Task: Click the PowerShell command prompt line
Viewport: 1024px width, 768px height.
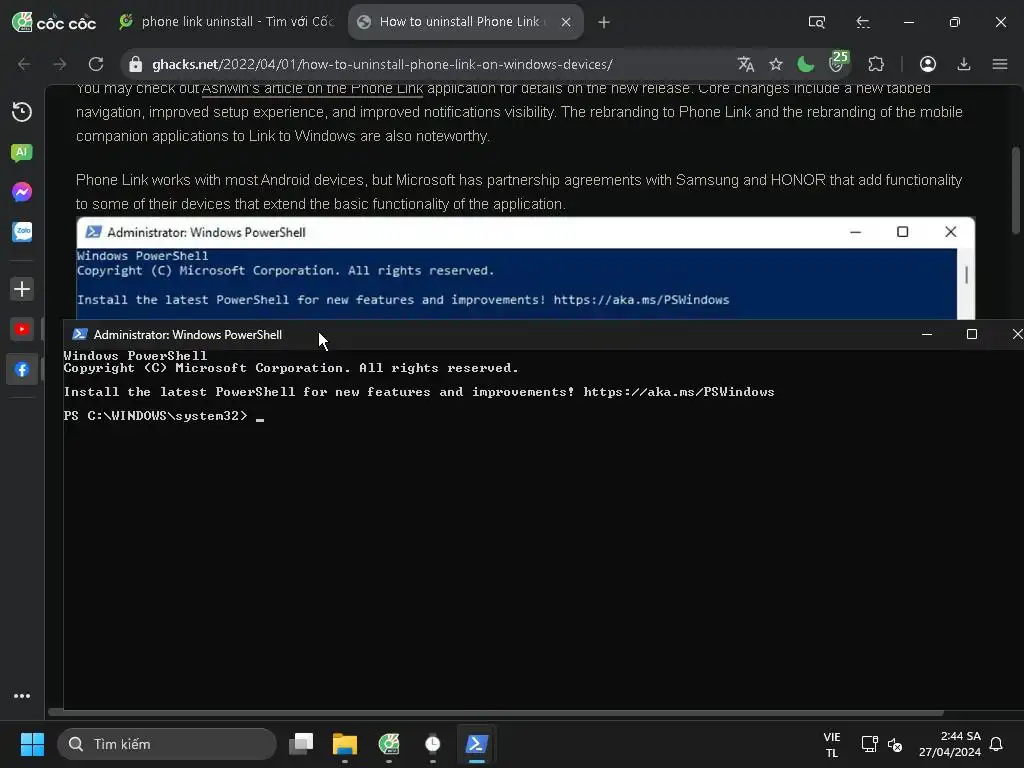Action: [163, 416]
